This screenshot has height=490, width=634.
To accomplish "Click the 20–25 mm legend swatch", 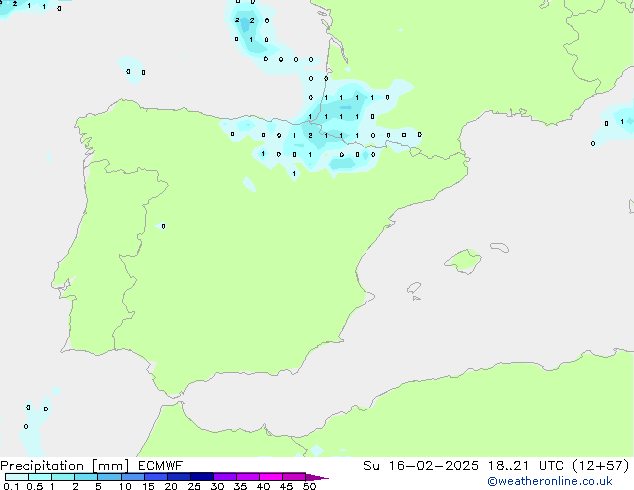I will click(x=178, y=477).
